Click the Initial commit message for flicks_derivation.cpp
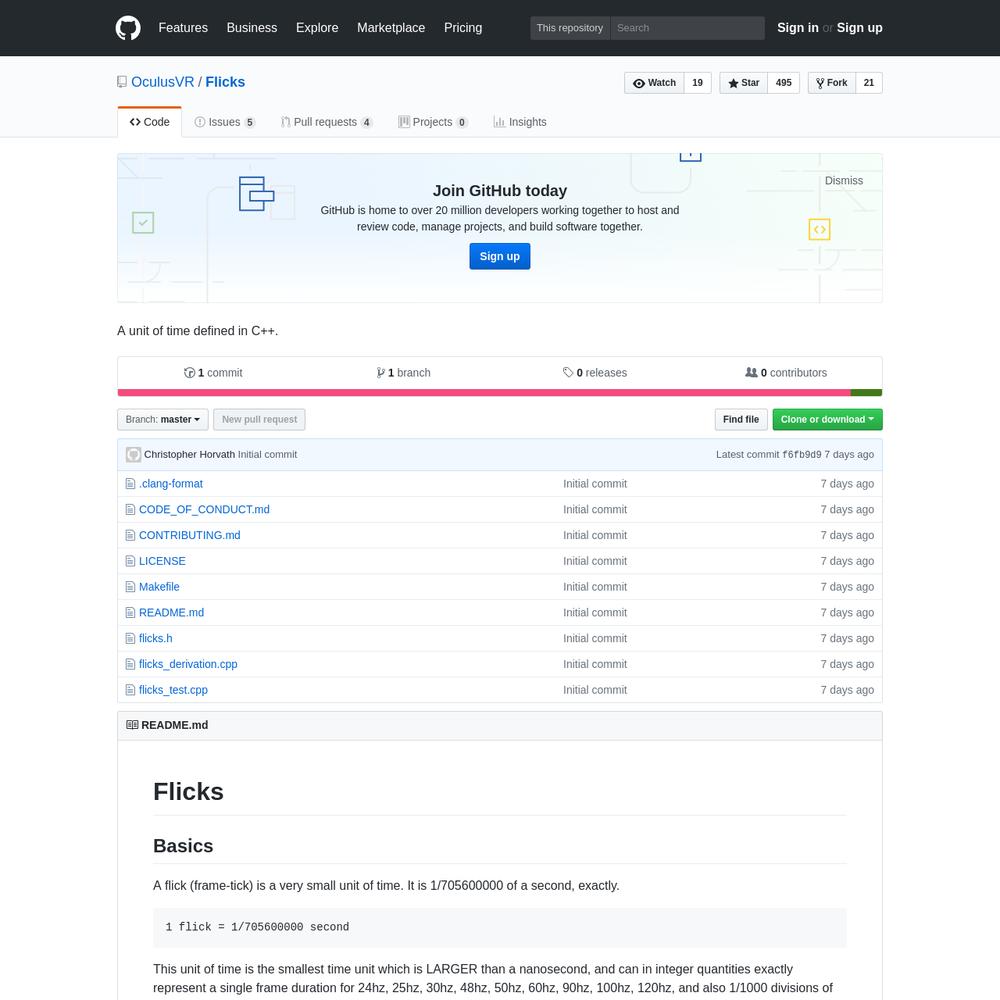This screenshot has height=1000, width=1000. click(595, 665)
